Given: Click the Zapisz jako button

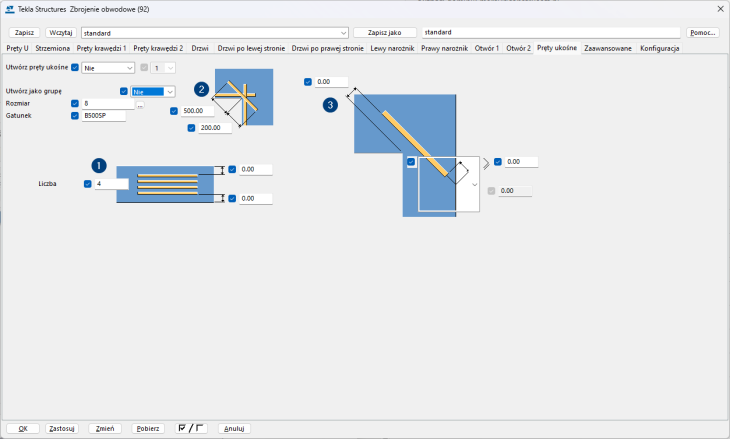Looking at the screenshot, I should click(x=385, y=33).
